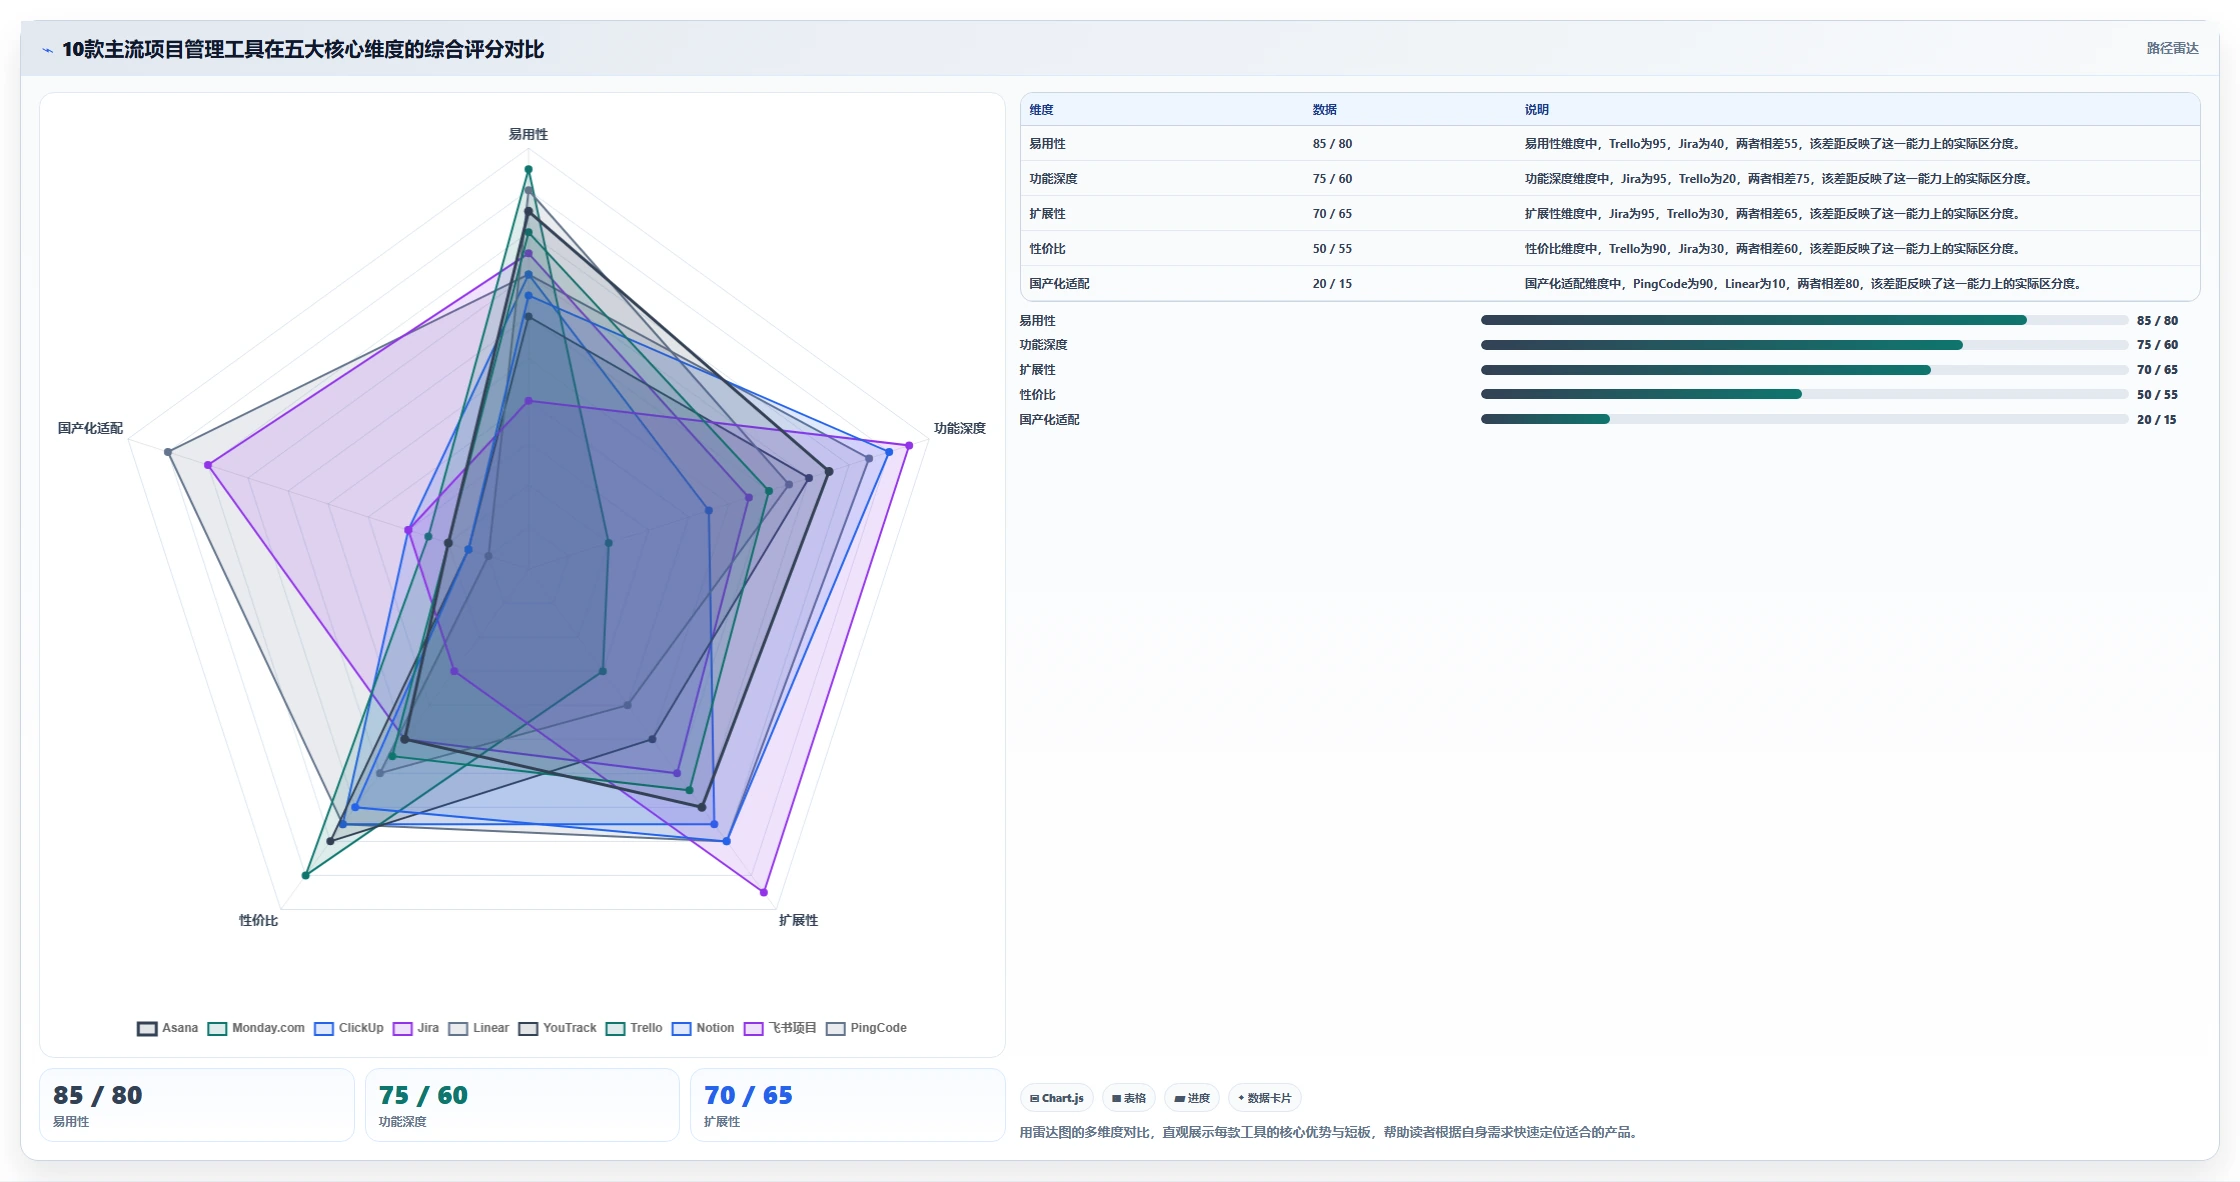This screenshot has height=1182, width=2240.
Task: Click description mentioning Trello为90, Jira为30
Action: tap(1773, 249)
